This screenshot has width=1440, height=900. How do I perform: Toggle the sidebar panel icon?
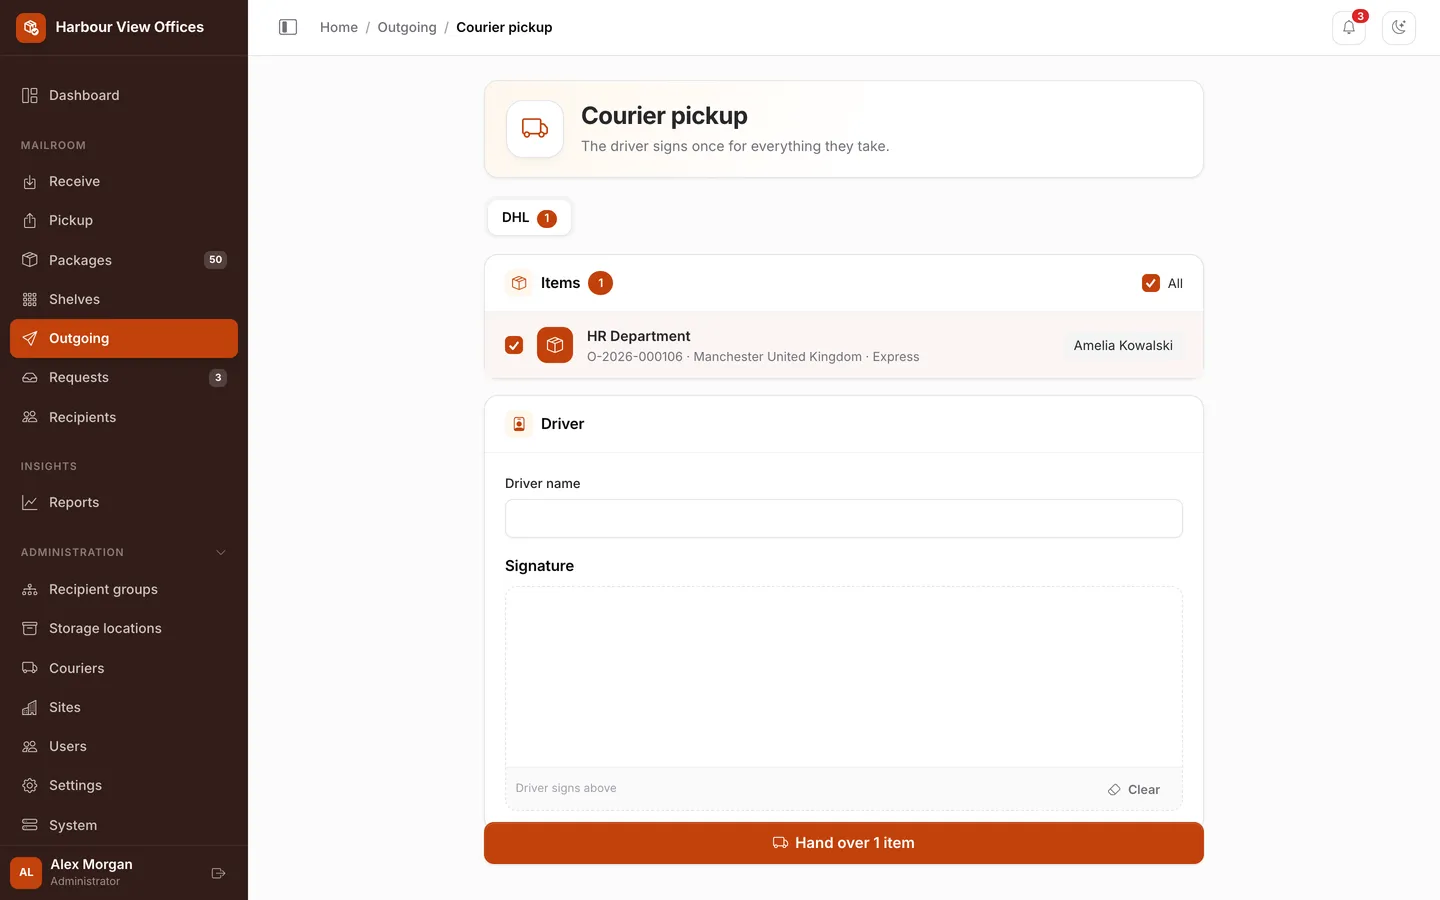288,27
